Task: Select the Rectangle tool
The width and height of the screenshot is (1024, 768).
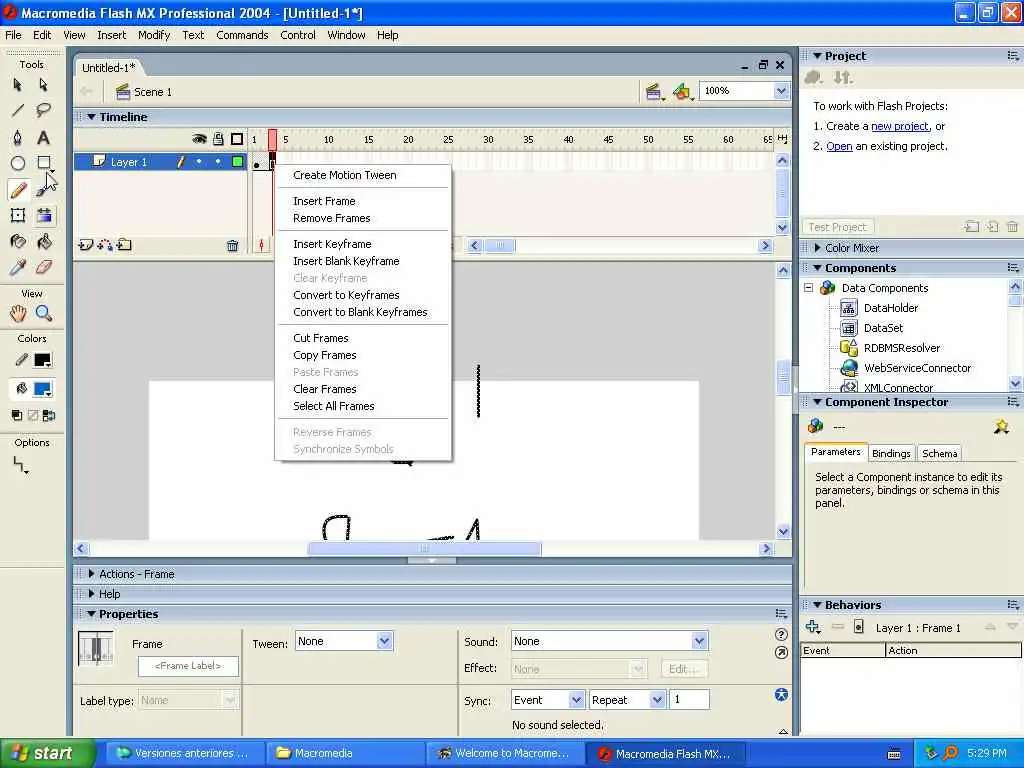Action: pos(43,163)
